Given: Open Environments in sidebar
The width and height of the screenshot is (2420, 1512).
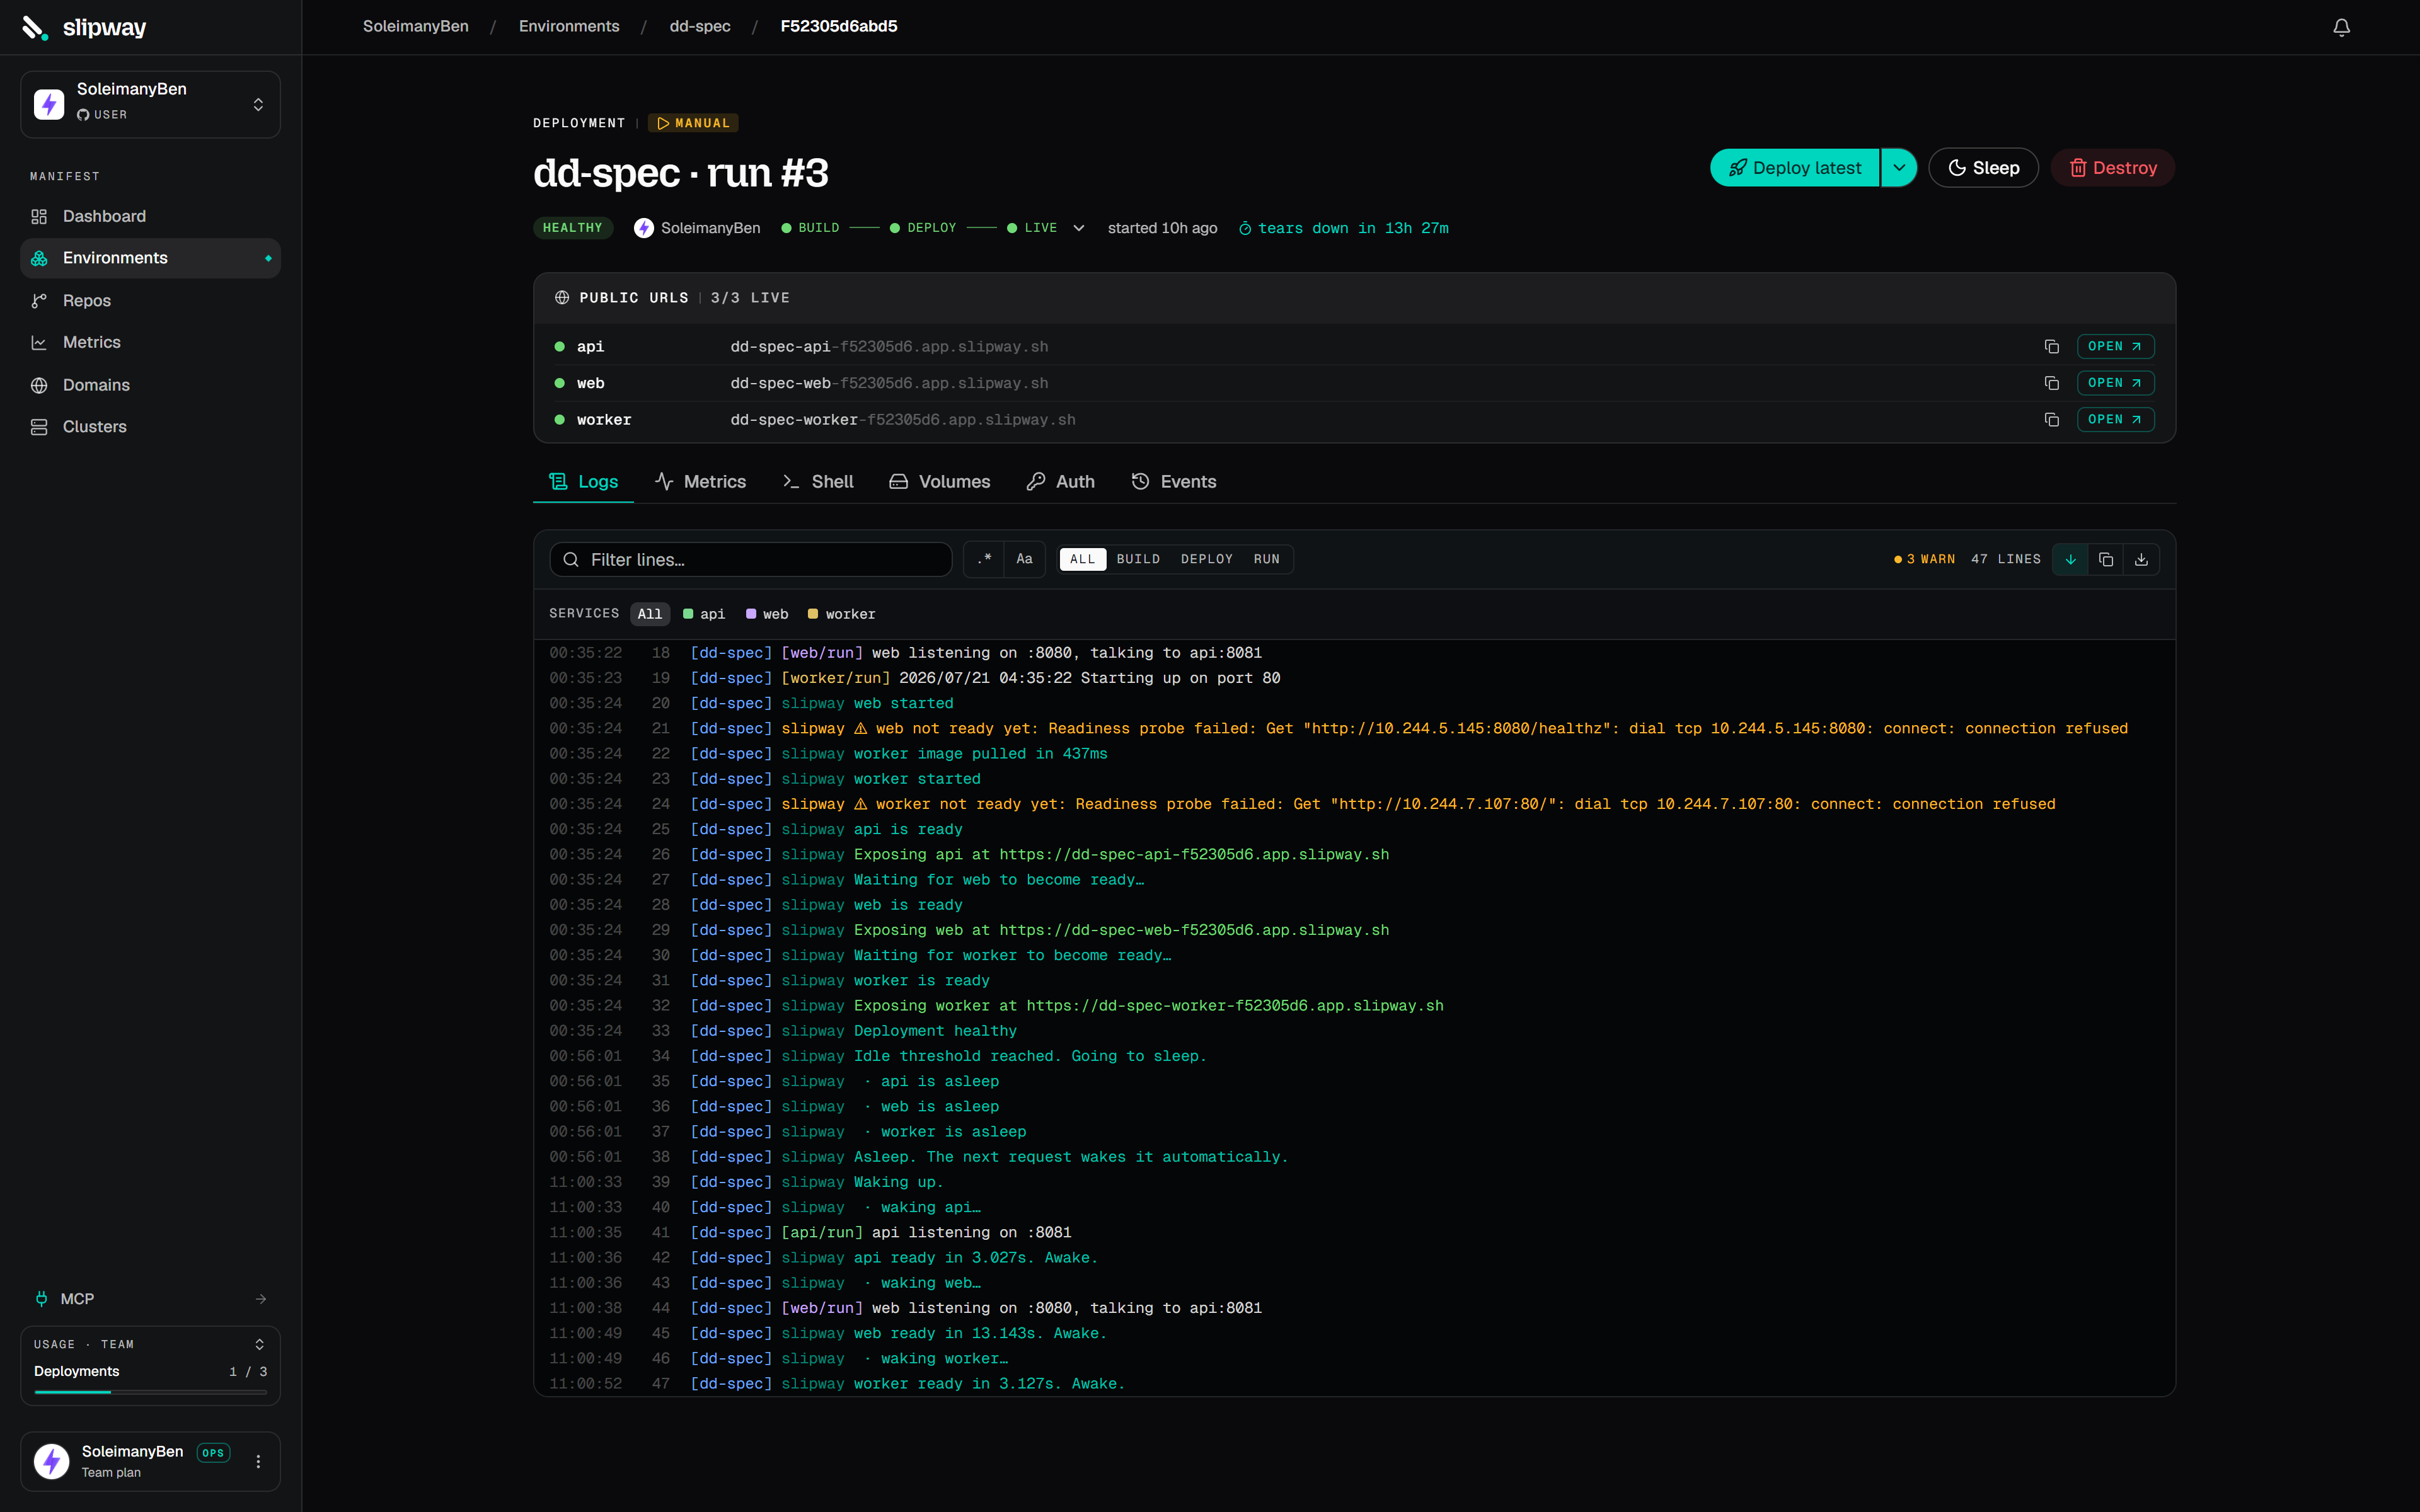Looking at the screenshot, I should pos(150,258).
